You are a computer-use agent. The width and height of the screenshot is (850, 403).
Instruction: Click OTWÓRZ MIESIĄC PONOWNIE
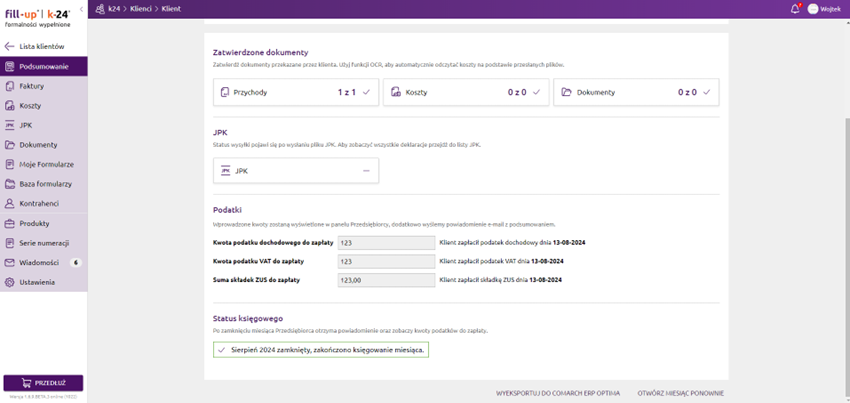click(x=681, y=393)
